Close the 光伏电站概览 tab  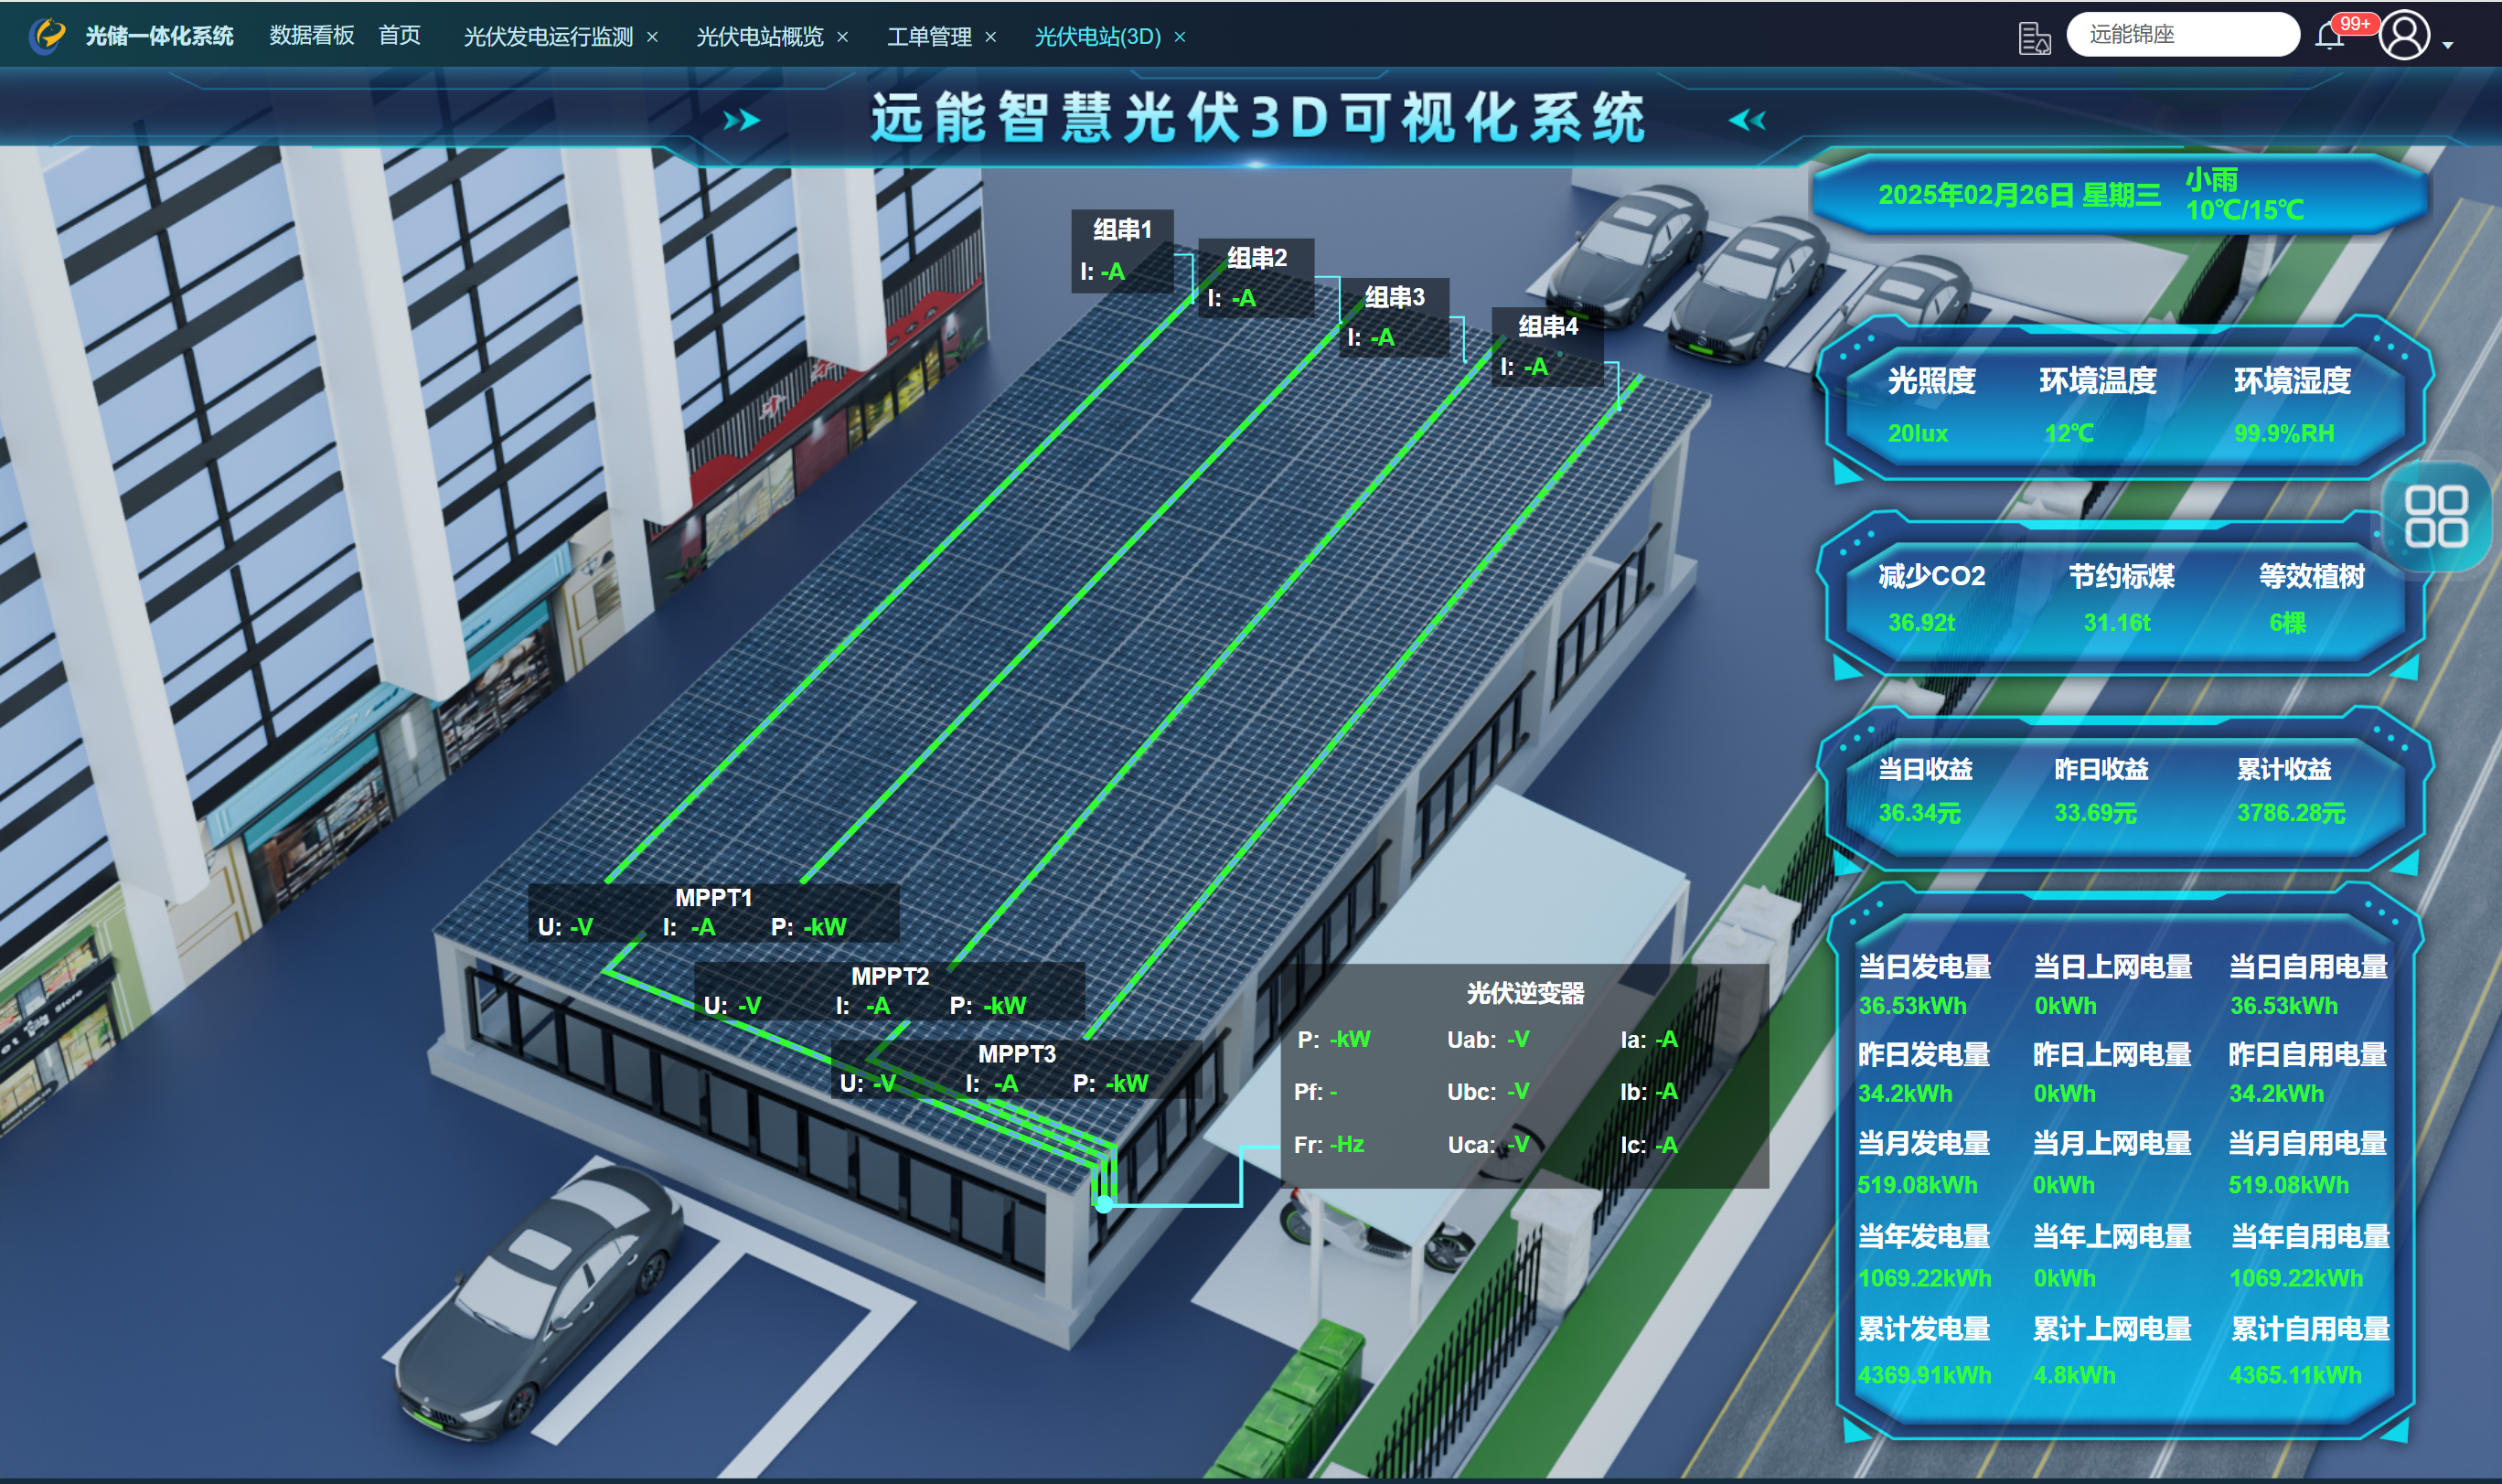(842, 37)
